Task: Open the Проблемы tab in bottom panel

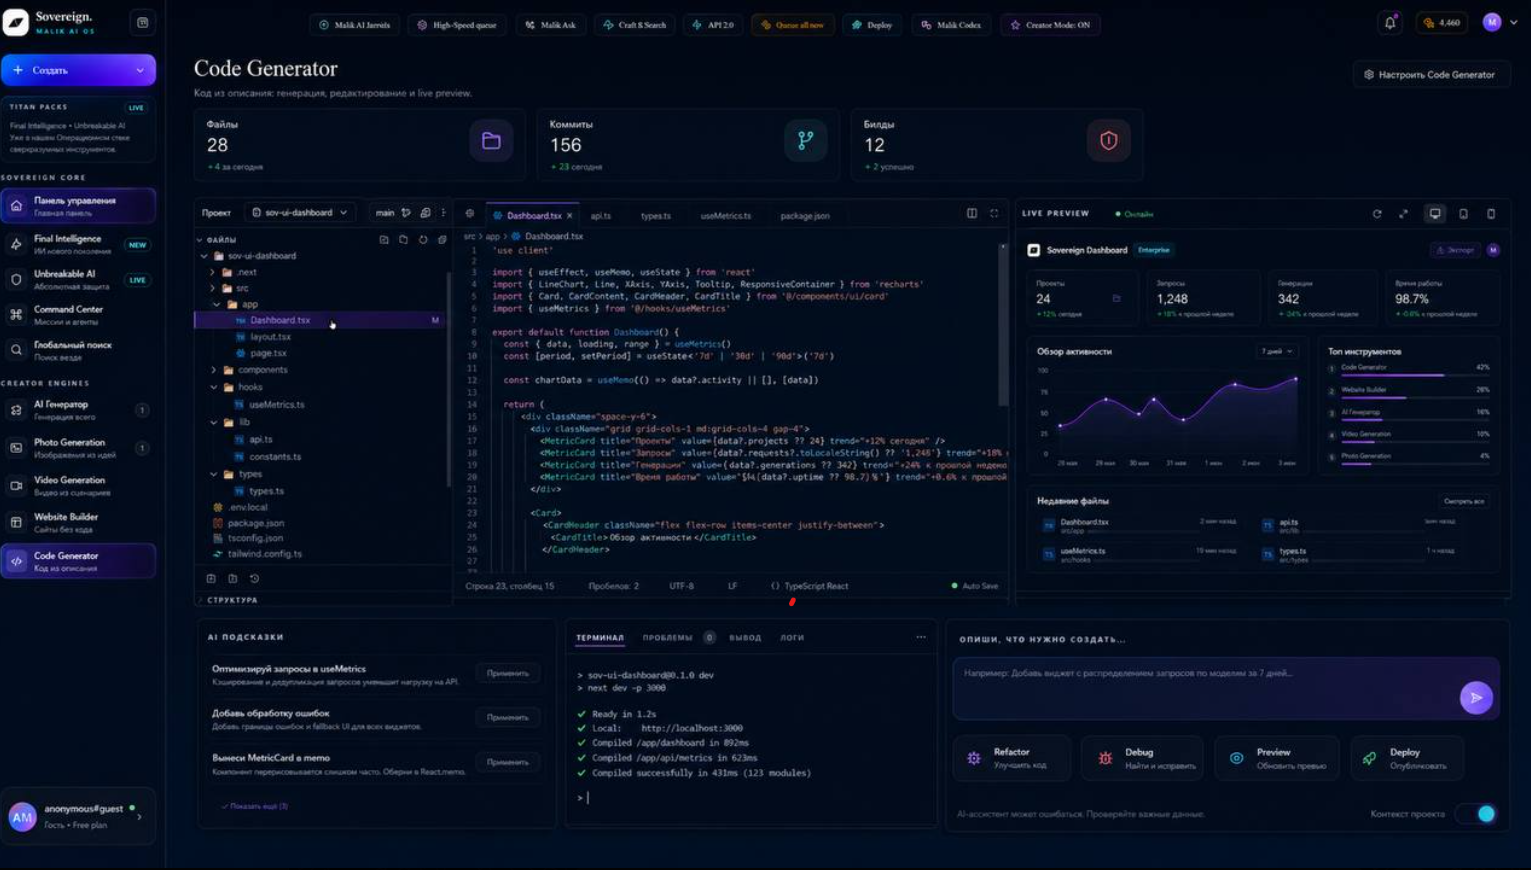Action: tap(678, 637)
